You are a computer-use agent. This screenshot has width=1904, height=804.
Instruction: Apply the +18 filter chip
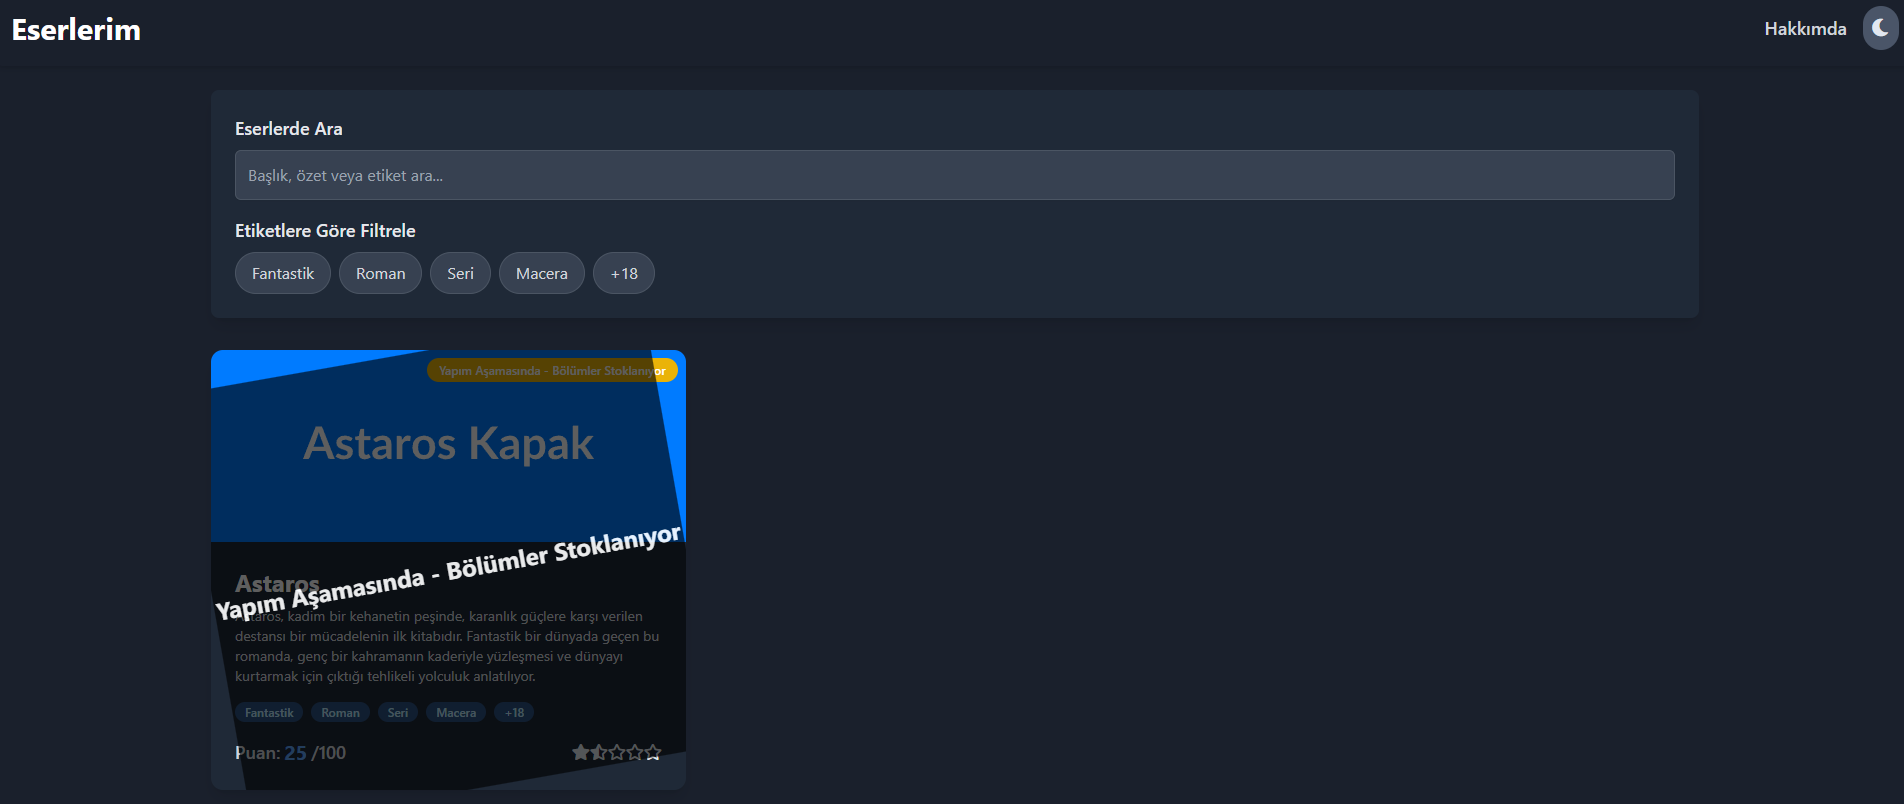coord(623,273)
